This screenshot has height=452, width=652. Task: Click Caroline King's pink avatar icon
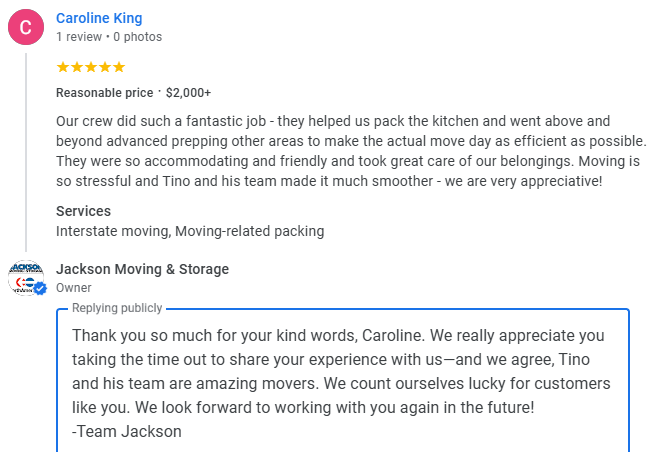tap(26, 27)
